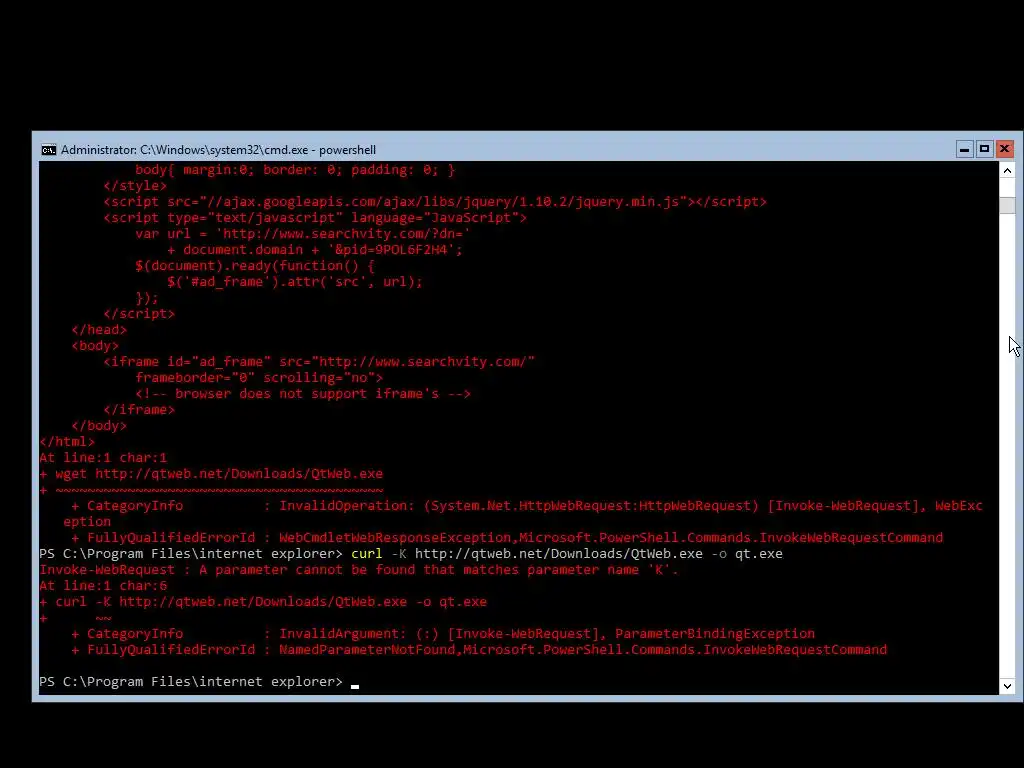
Task: Click the title text 'Administrator: C:\Windows\system32\cmd.exe - powershell'
Action: click(x=218, y=150)
